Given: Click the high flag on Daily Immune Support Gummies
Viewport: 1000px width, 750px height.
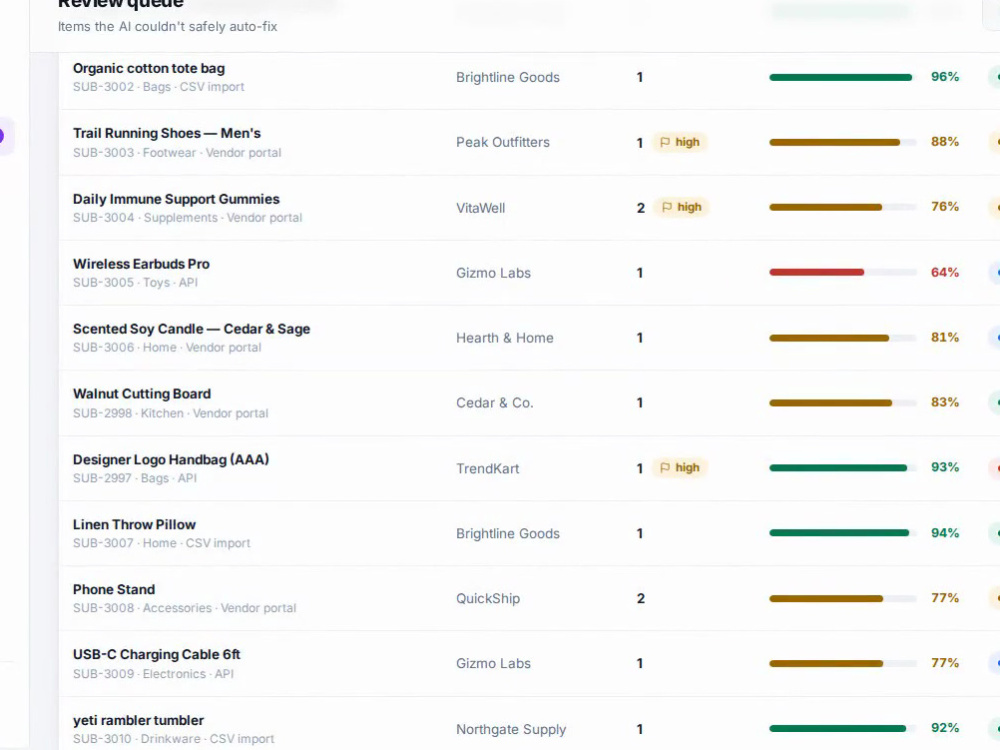Looking at the screenshot, I should point(682,207).
